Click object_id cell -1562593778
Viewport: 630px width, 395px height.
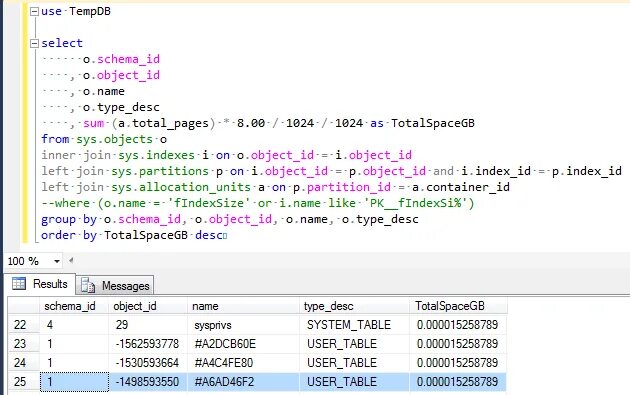148,344
